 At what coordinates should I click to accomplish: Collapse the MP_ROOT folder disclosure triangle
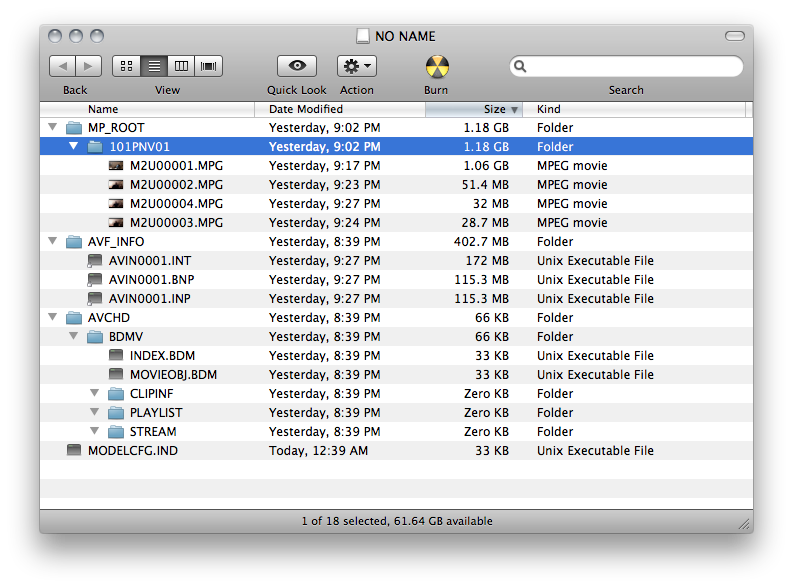tap(52, 128)
